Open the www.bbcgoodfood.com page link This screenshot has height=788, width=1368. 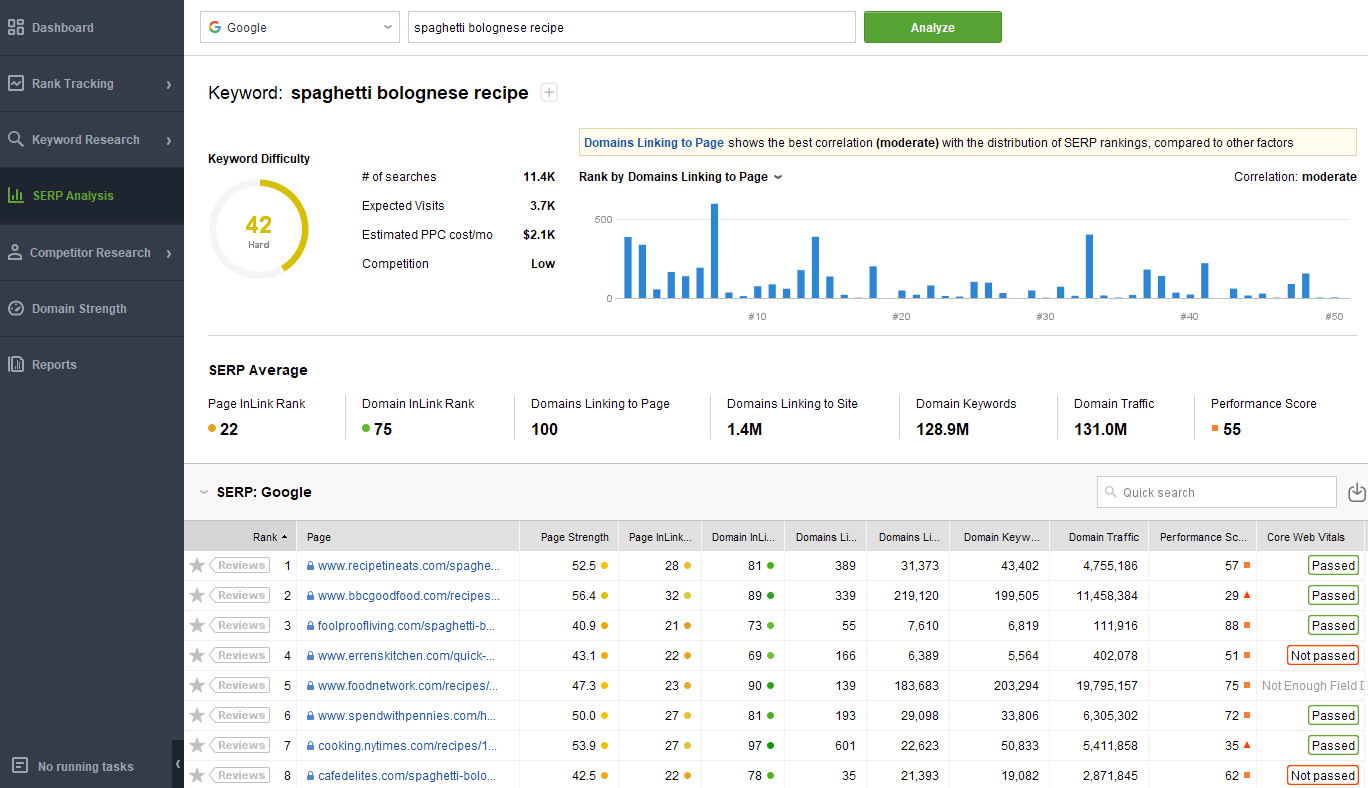[408, 596]
